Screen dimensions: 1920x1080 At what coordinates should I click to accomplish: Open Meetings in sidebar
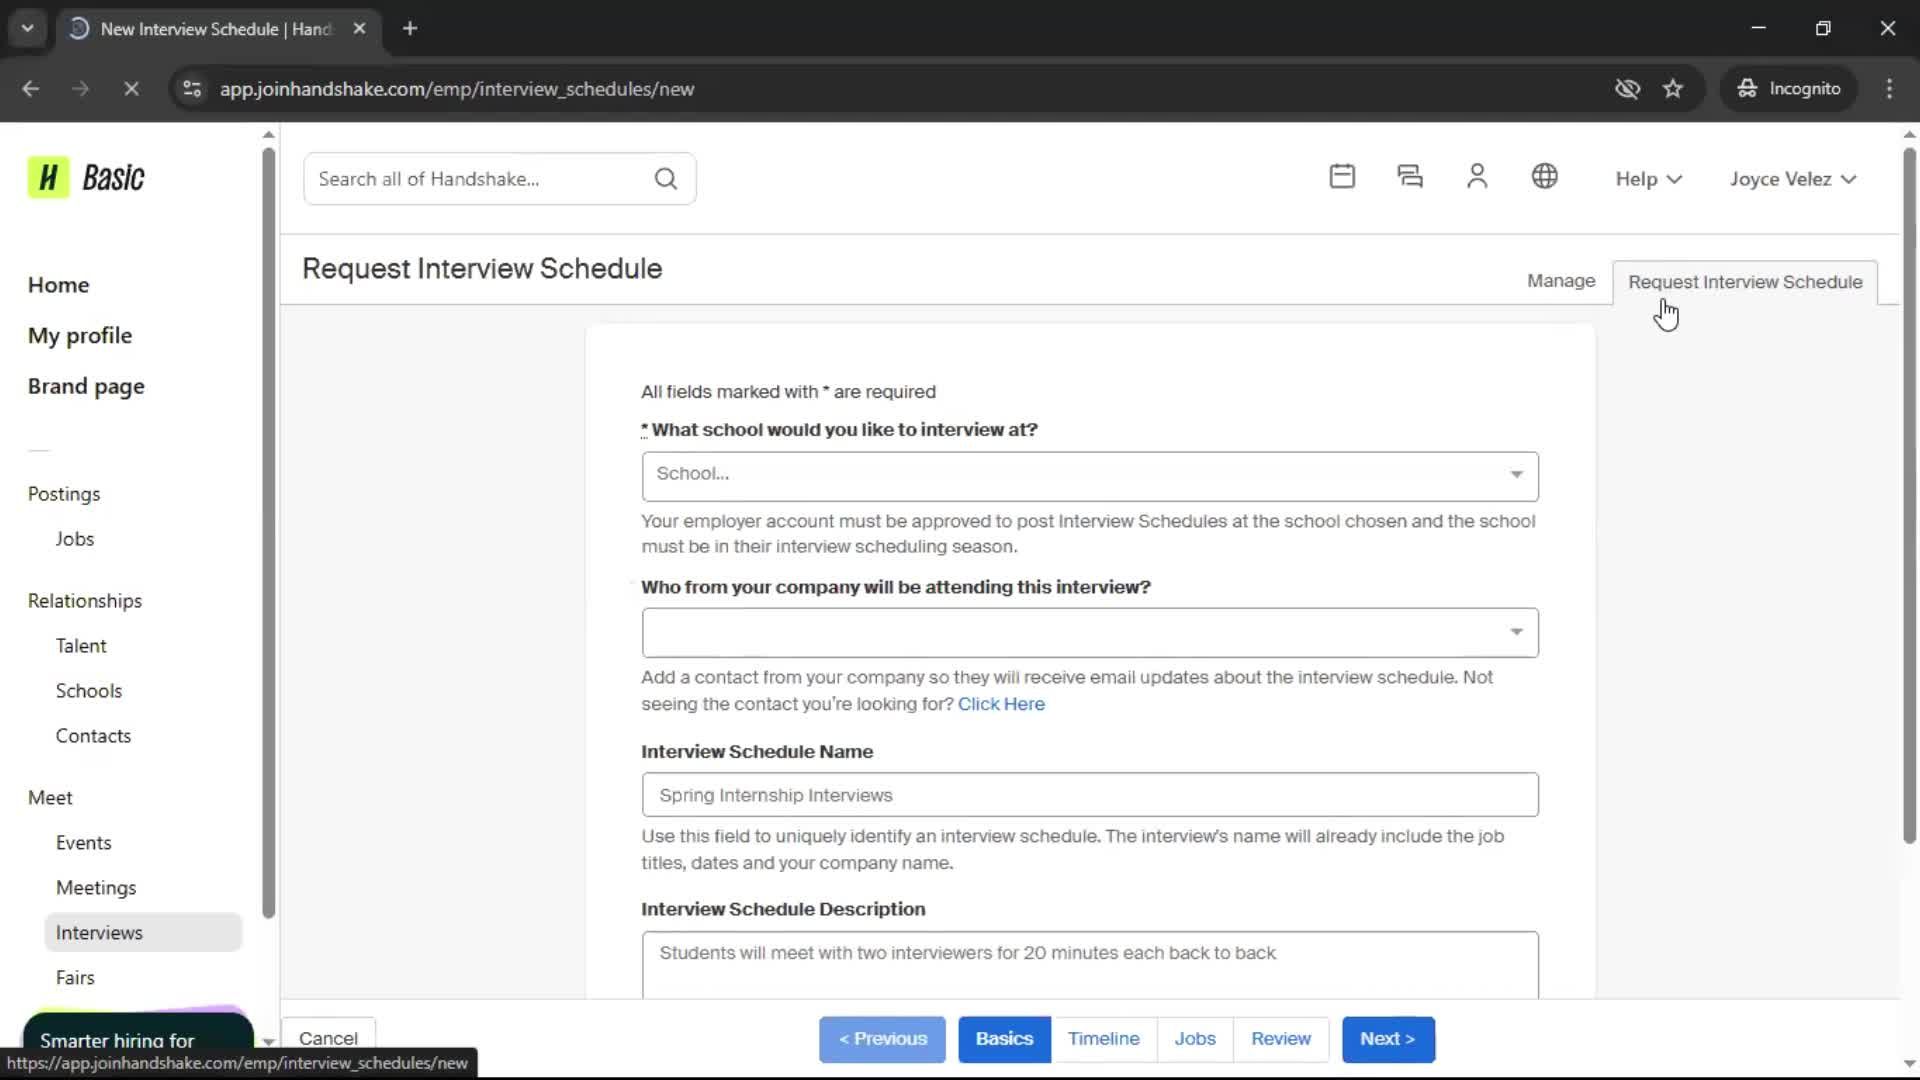point(96,888)
